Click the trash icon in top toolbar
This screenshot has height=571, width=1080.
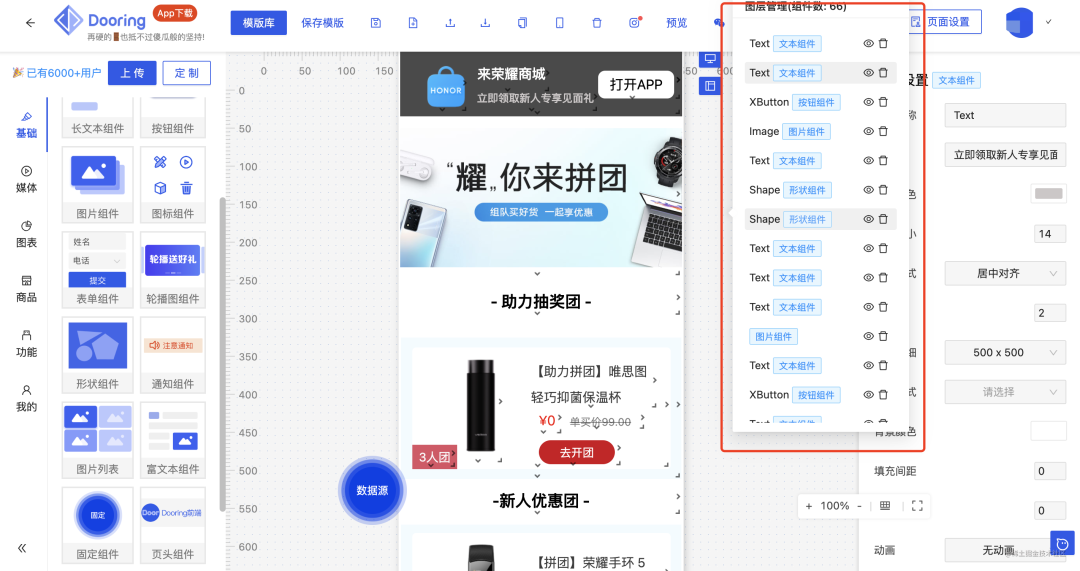point(596,23)
